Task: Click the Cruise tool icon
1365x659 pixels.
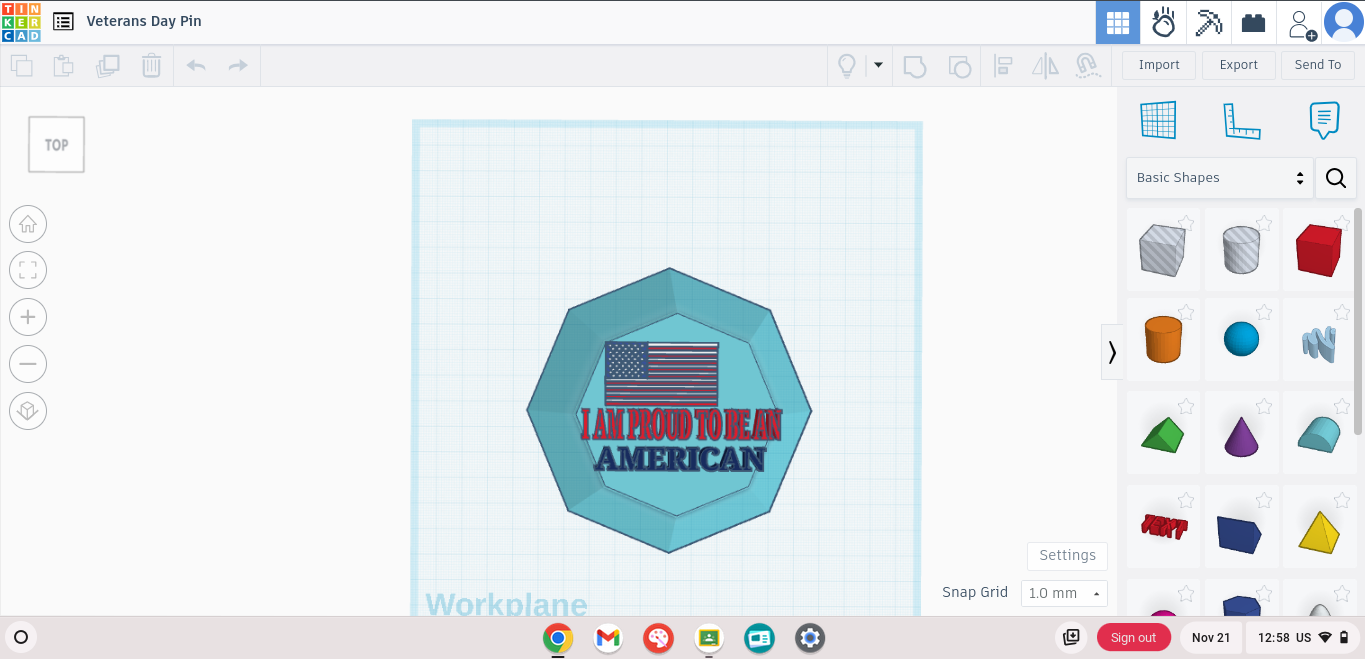Action: [x=1088, y=66]
